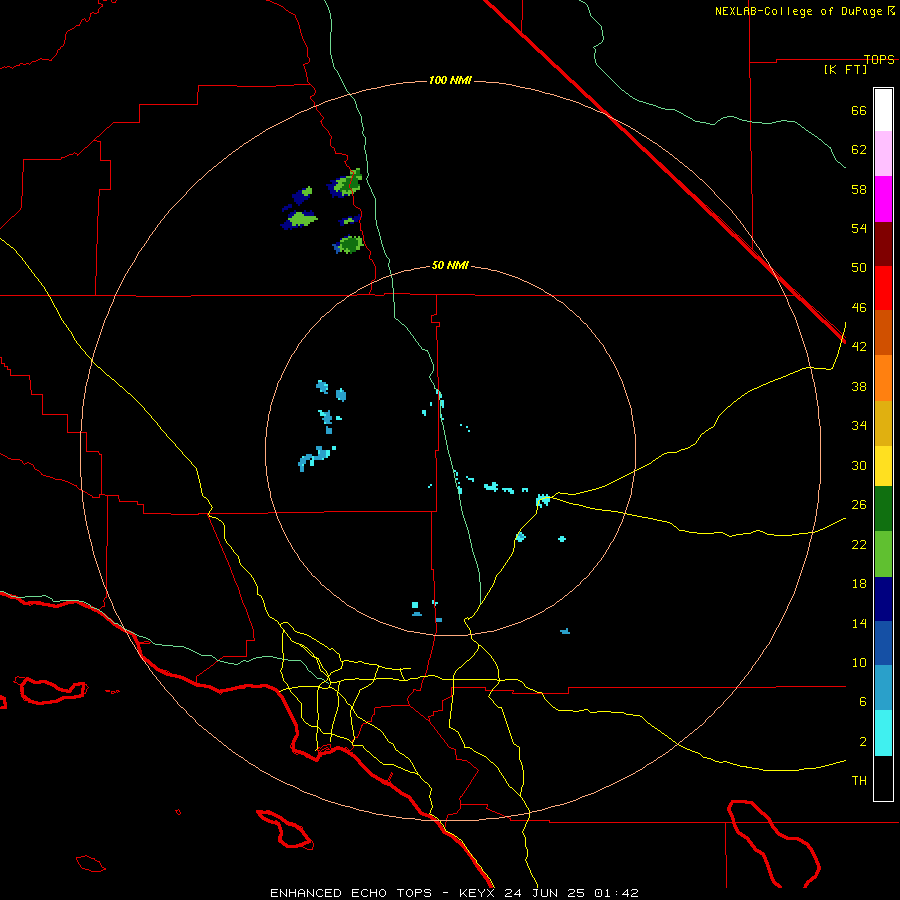Click the '38' legend value
Image resolution: width=900 pixels, height=900 pixels.
coord(859,386)
